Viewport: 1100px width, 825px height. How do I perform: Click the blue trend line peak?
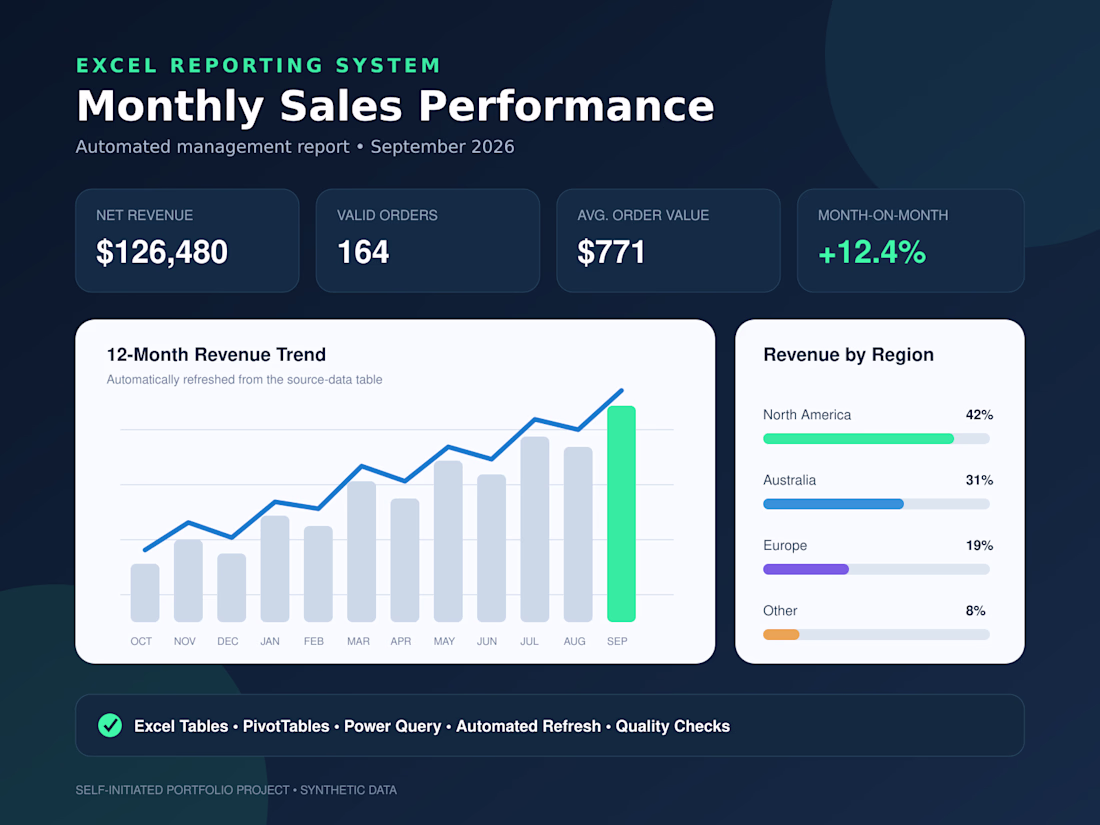pyautogui.click(x=621, y=391)
